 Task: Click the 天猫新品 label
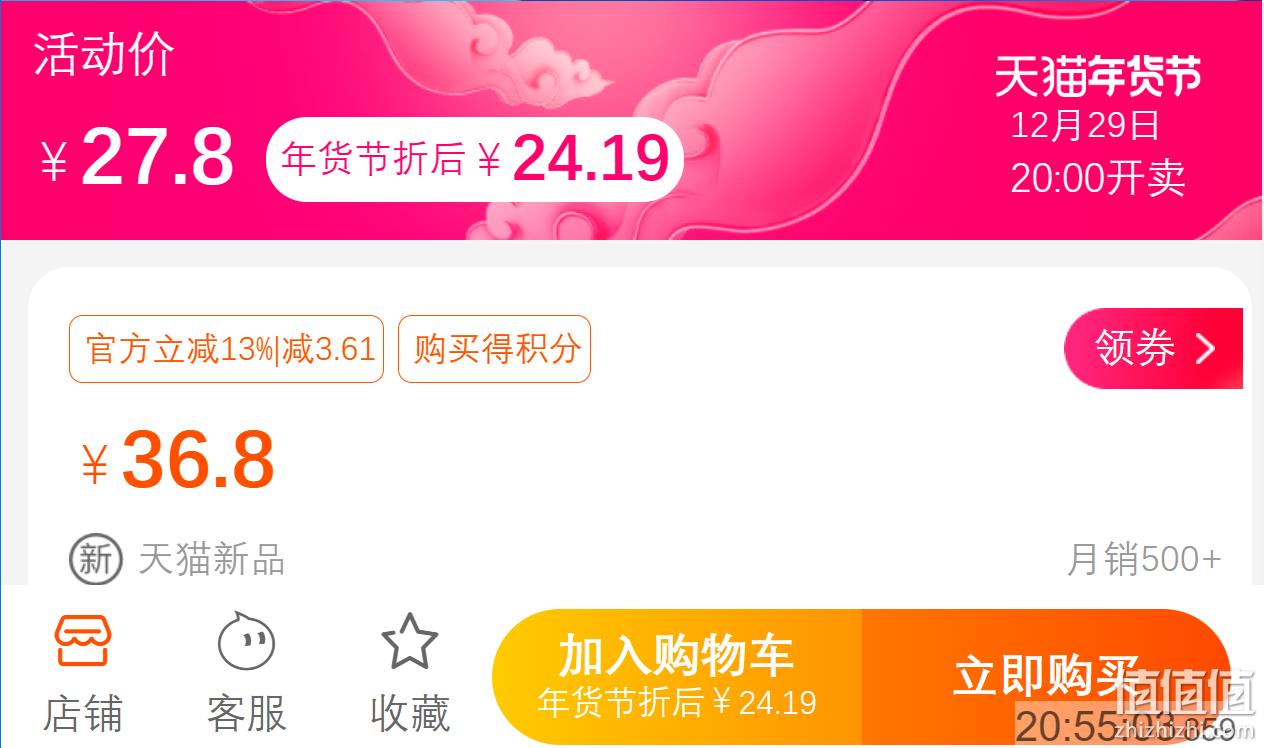(211, 559)
